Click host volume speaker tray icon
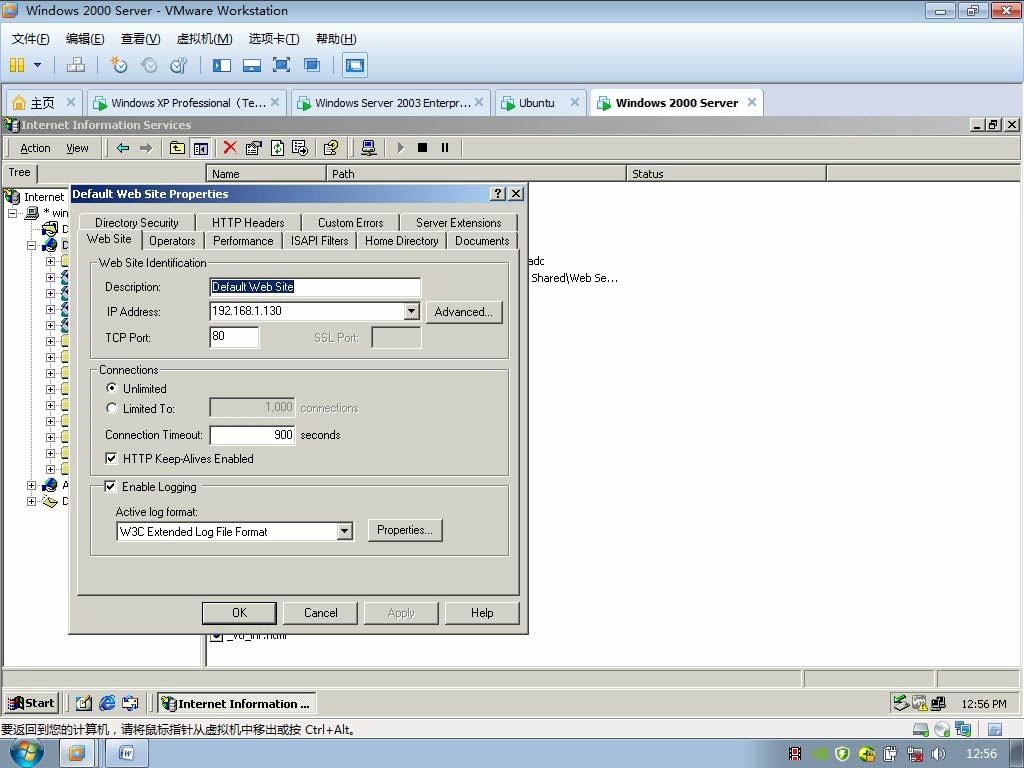This screenshot has width=1024, height=768. pos(939,754)
